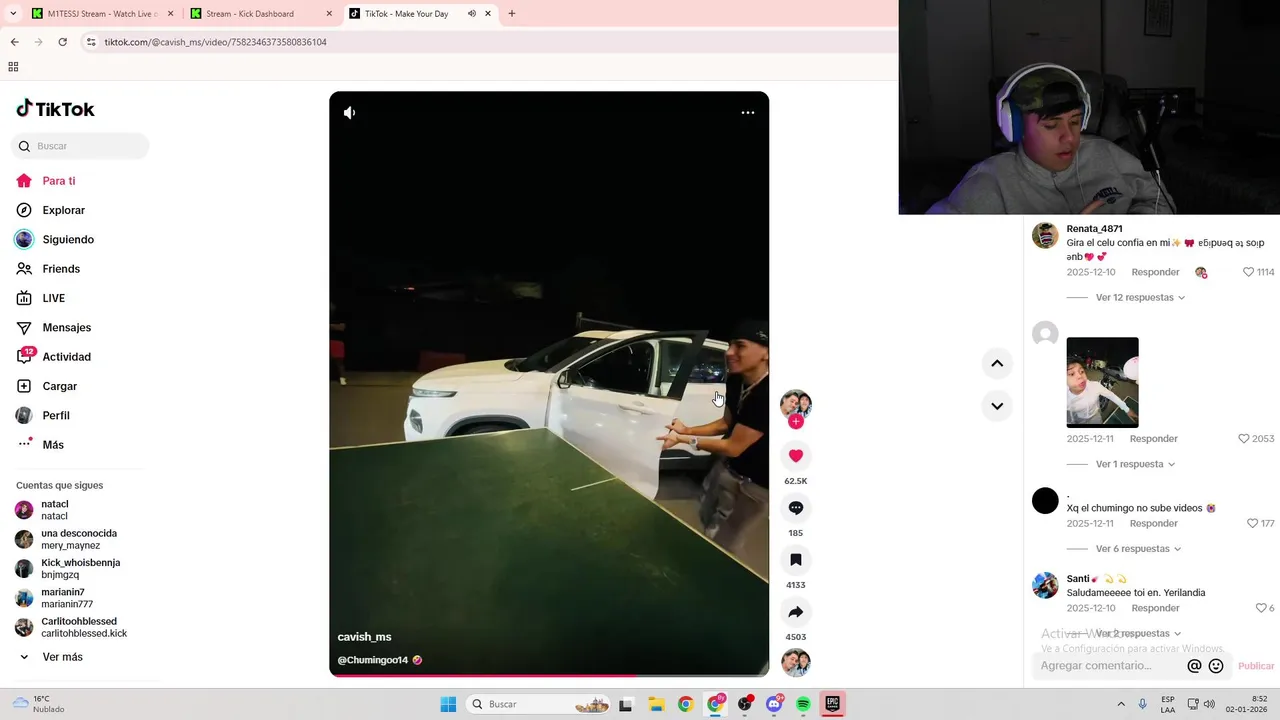Open Renata_4871's profile name
This screenshot has width=1280, height=720.
1094,229
